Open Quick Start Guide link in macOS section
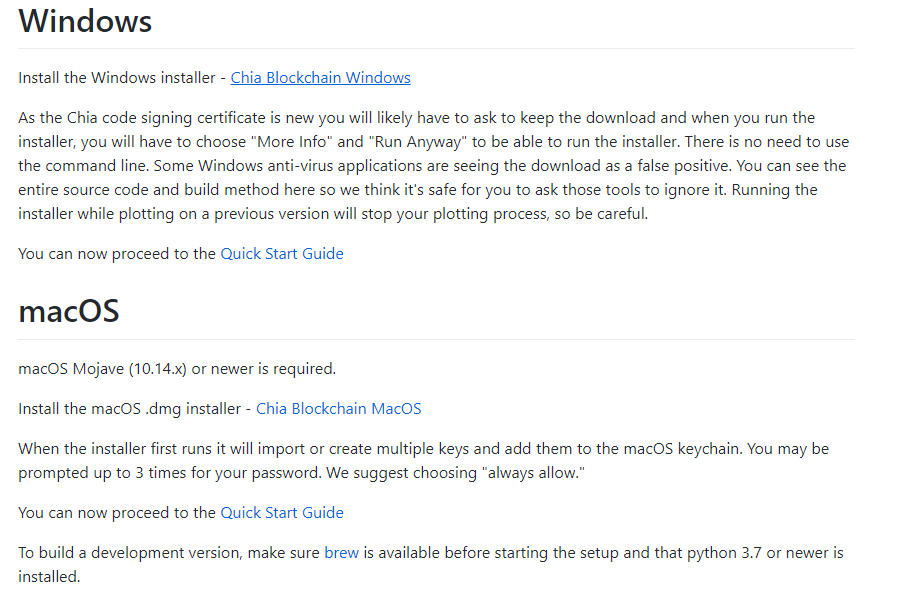 (282, 513)
